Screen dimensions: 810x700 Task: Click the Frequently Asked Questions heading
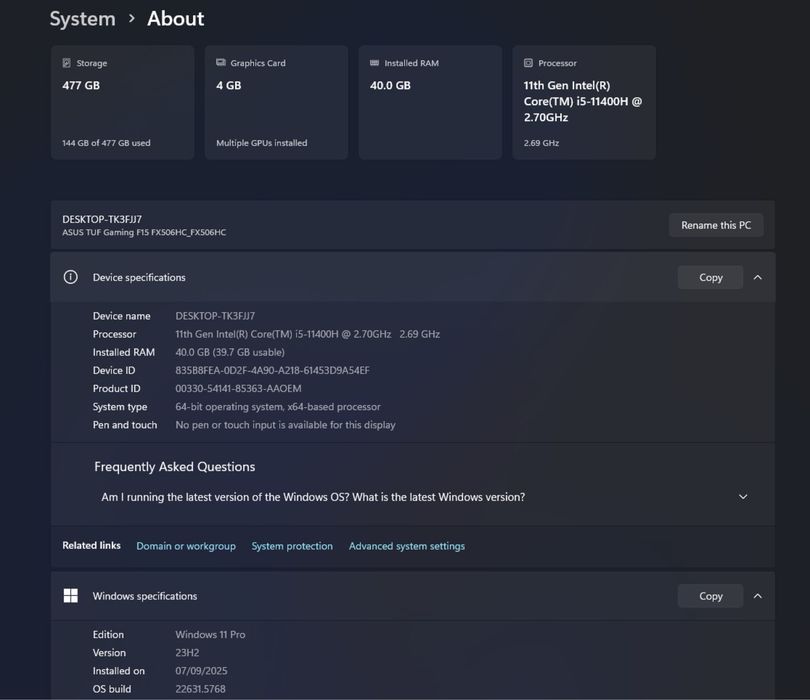[175, 466]
